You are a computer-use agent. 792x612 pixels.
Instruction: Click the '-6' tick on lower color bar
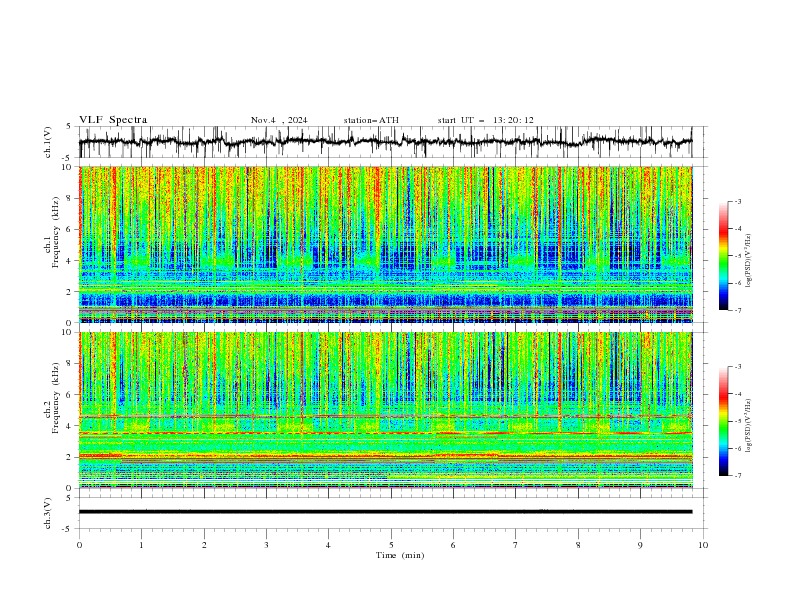737,448
